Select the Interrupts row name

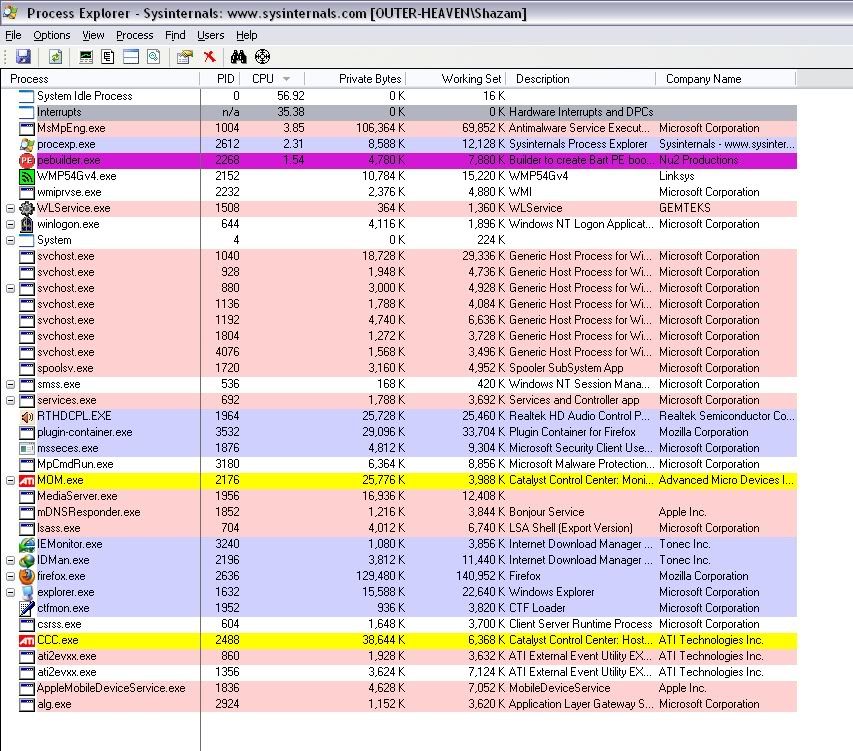pos(59,112)
